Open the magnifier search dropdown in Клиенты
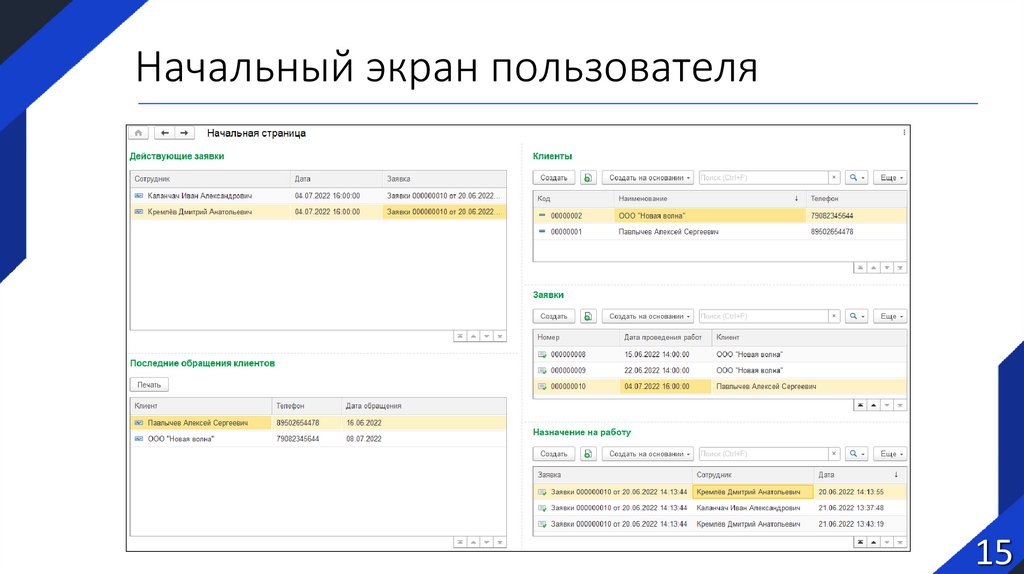 pyautogui.click(x=857, y=177)
